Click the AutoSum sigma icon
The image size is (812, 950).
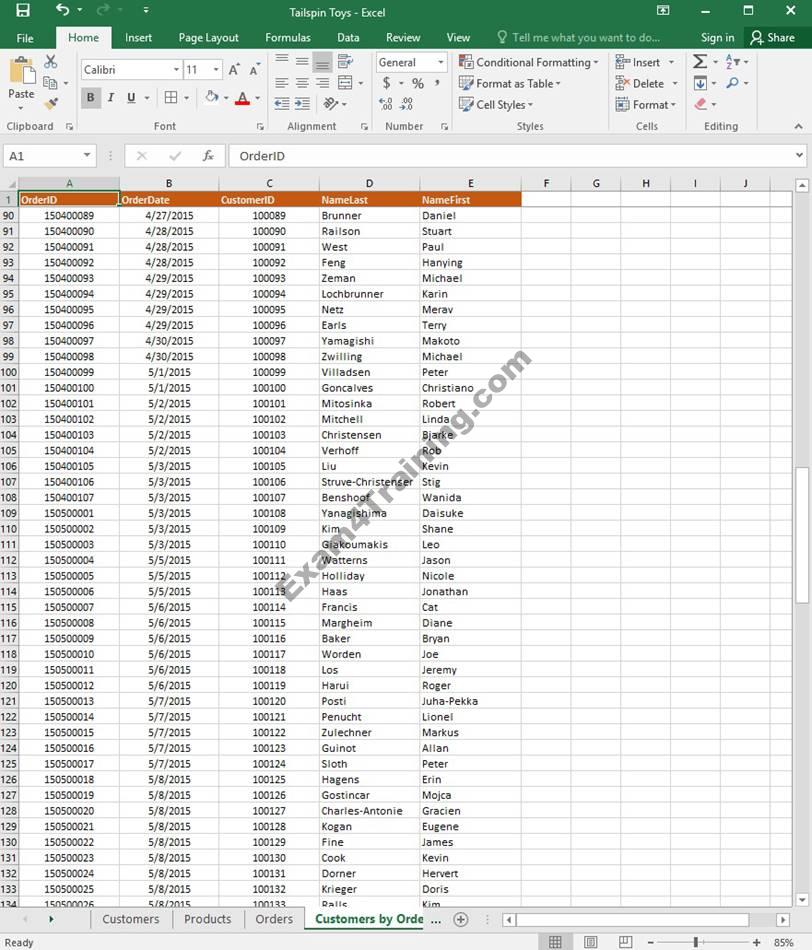click(700, 62)
